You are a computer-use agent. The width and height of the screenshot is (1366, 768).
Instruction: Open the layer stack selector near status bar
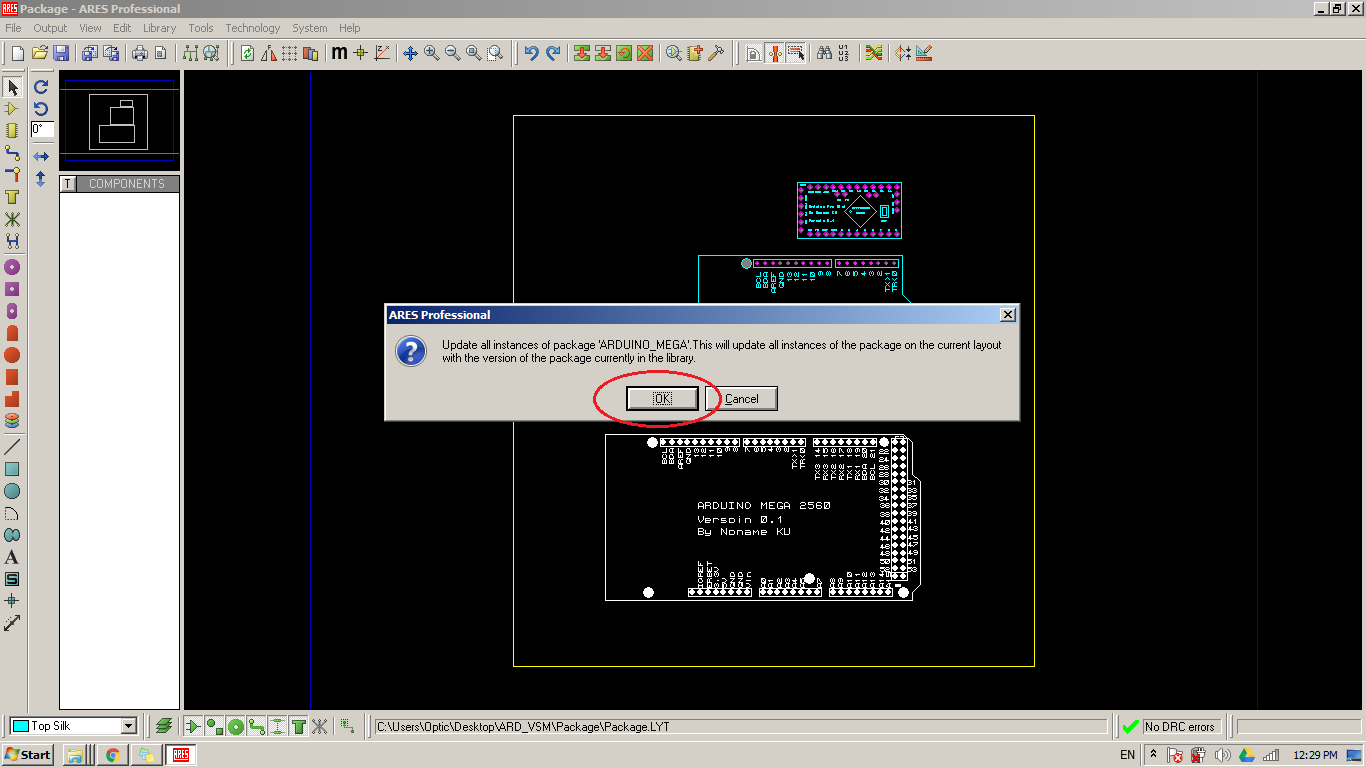[165, 725]
